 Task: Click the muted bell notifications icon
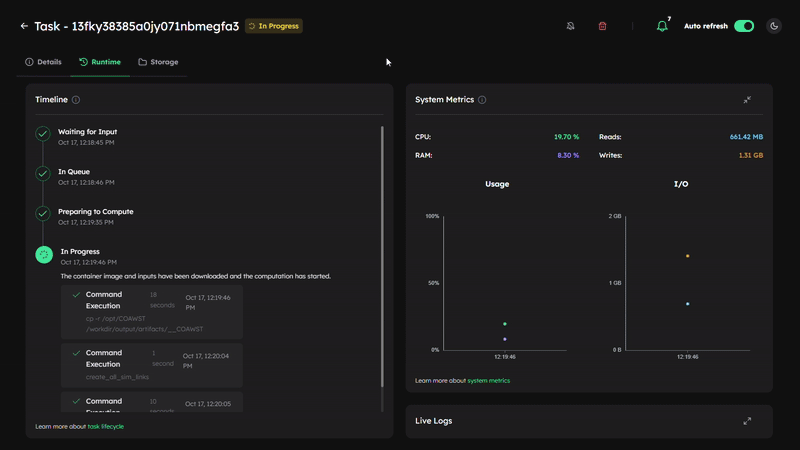pos(570,26)
